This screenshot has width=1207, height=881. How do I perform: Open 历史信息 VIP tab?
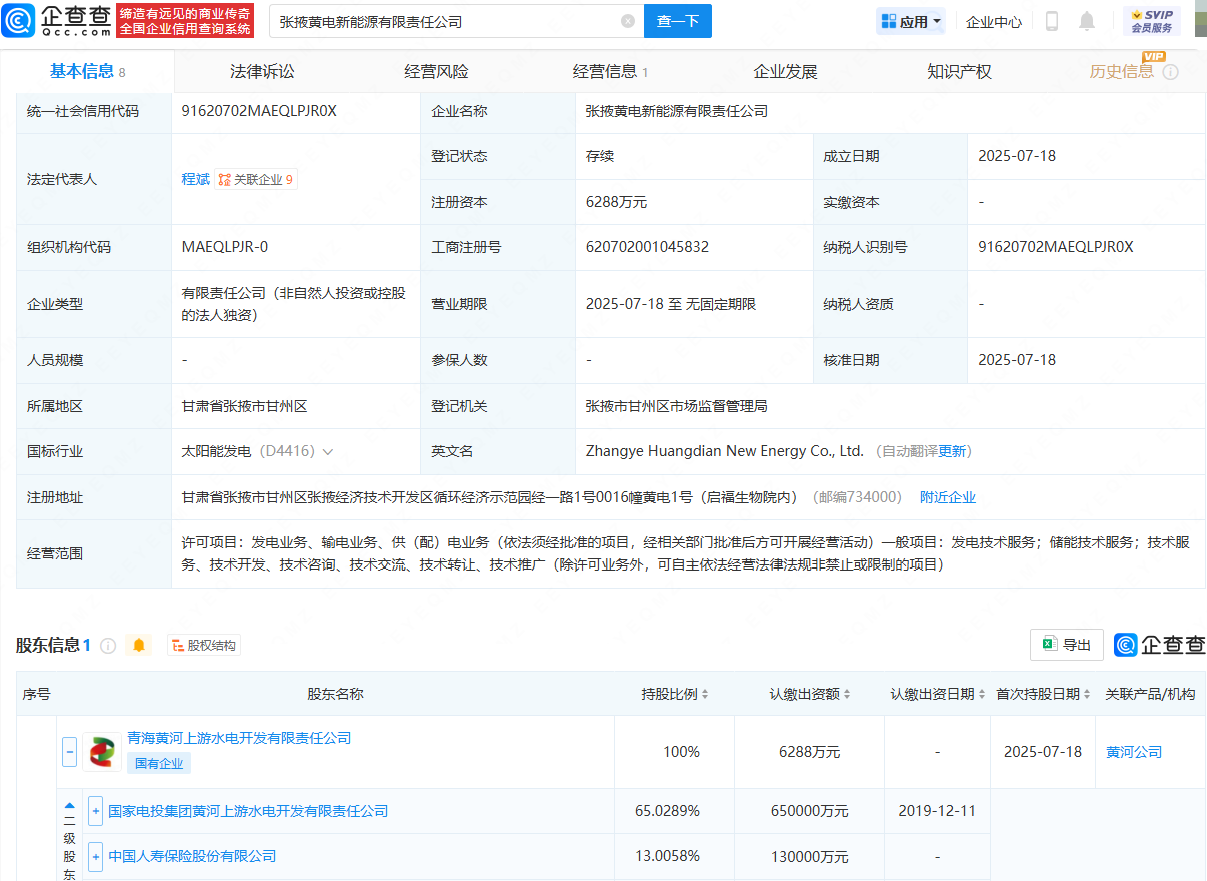[x=1121, y=71]
